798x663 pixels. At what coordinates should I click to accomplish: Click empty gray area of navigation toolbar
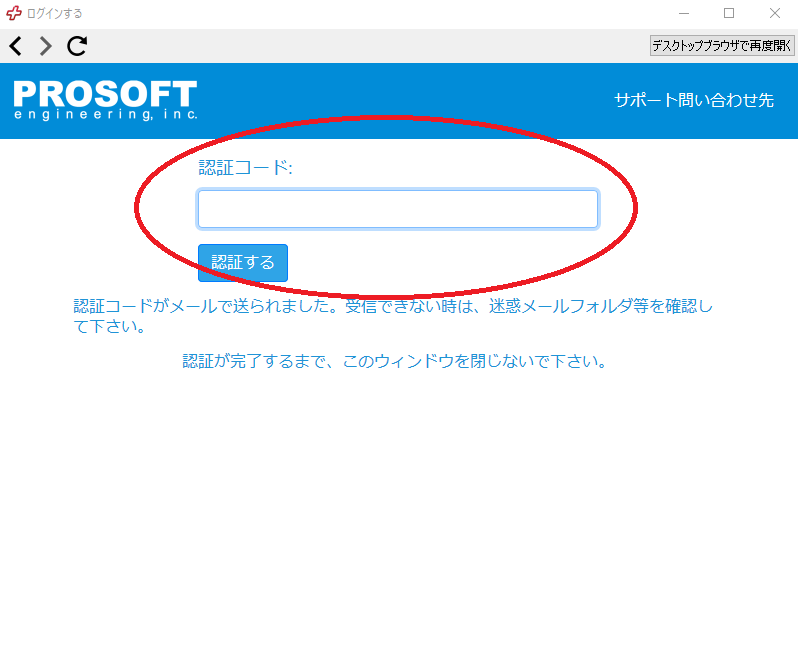pyautogui.click(x=350, y=46)
